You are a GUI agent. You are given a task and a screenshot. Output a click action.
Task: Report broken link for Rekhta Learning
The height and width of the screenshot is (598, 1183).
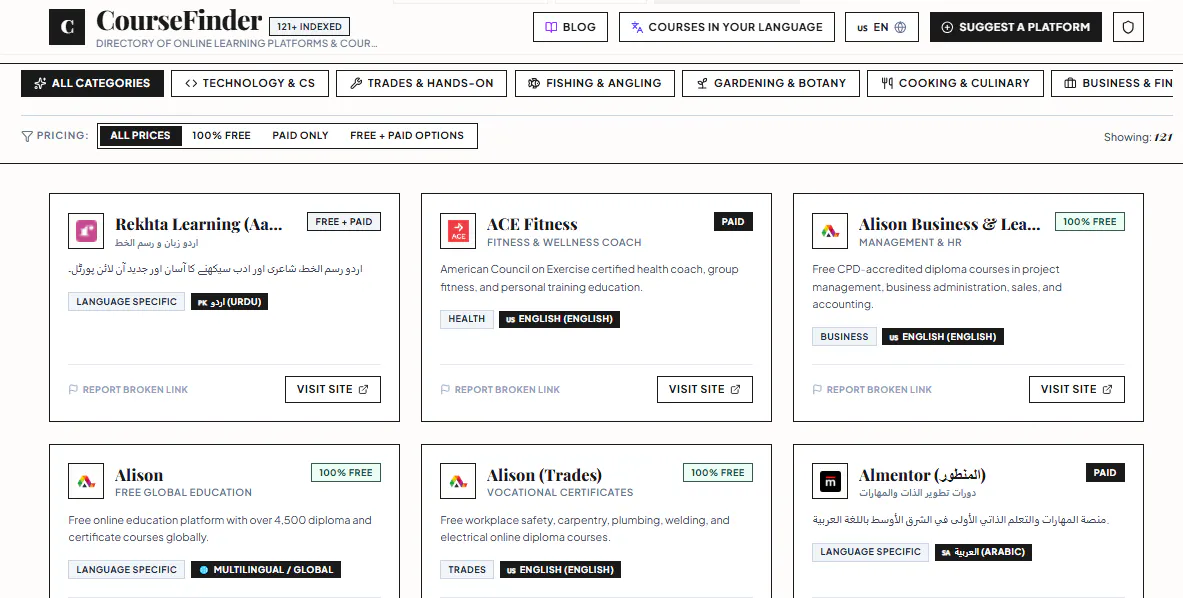click(x=128, y=390)
